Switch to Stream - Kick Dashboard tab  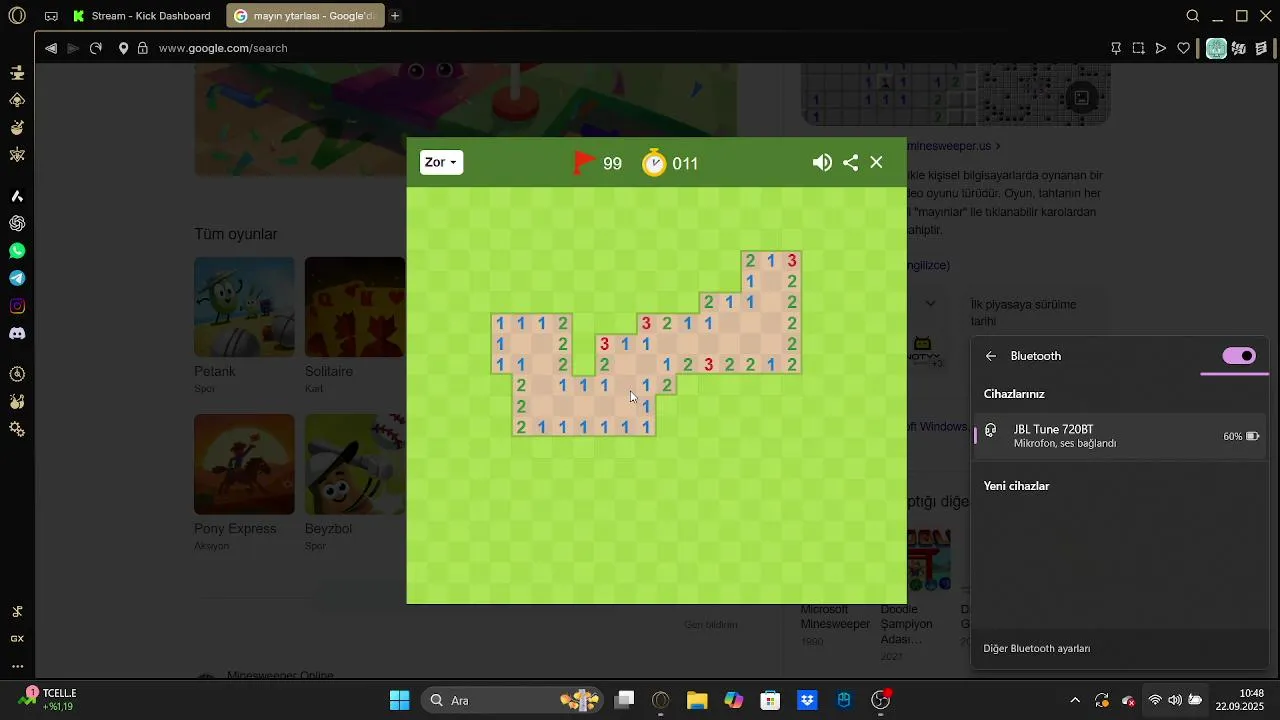coord(143,16)
